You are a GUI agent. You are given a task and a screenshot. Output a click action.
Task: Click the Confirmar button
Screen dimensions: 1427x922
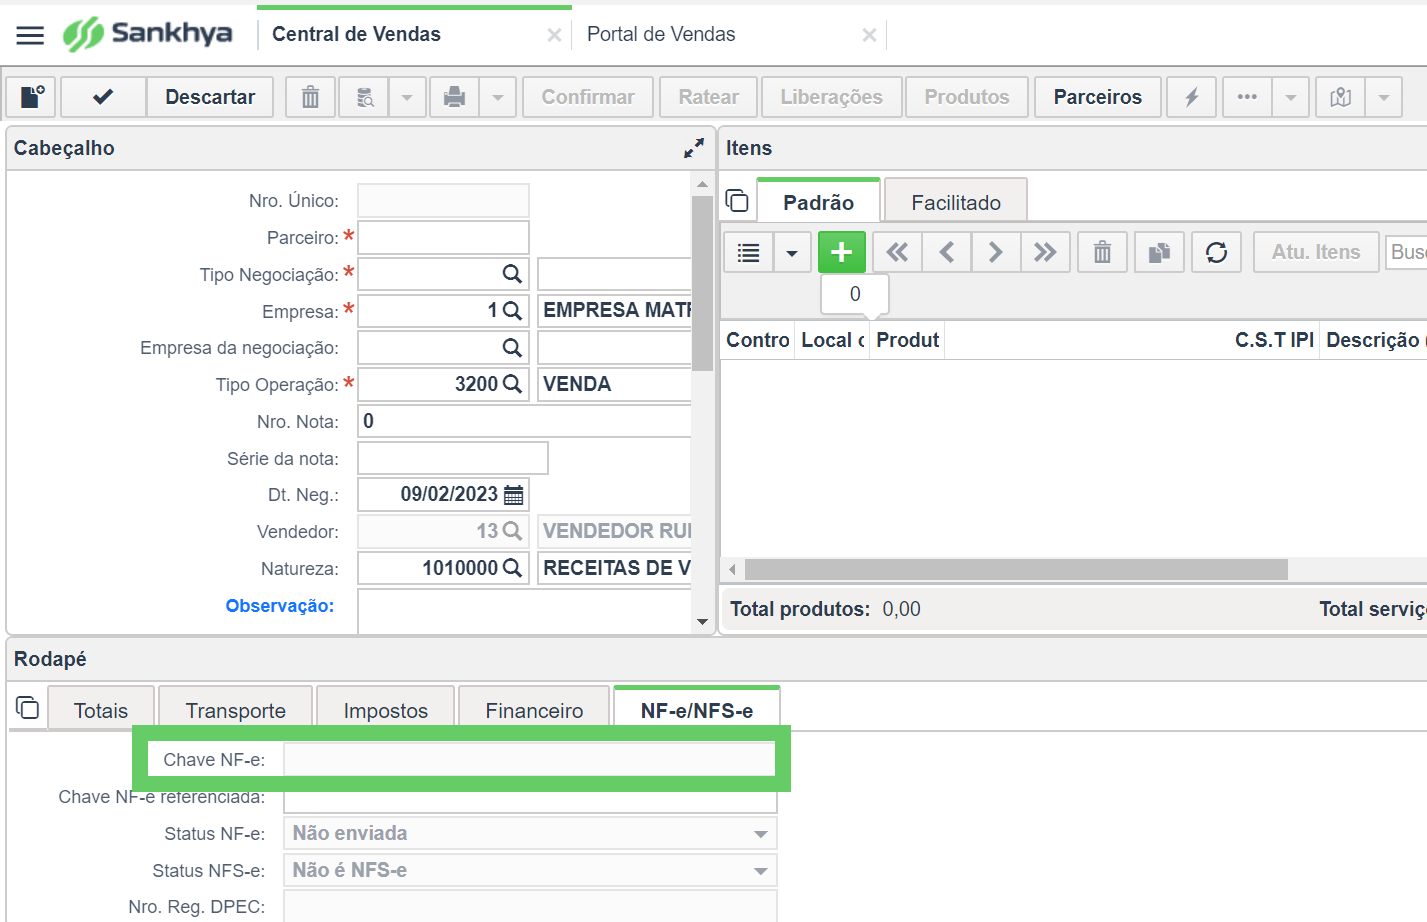point(588,97)
